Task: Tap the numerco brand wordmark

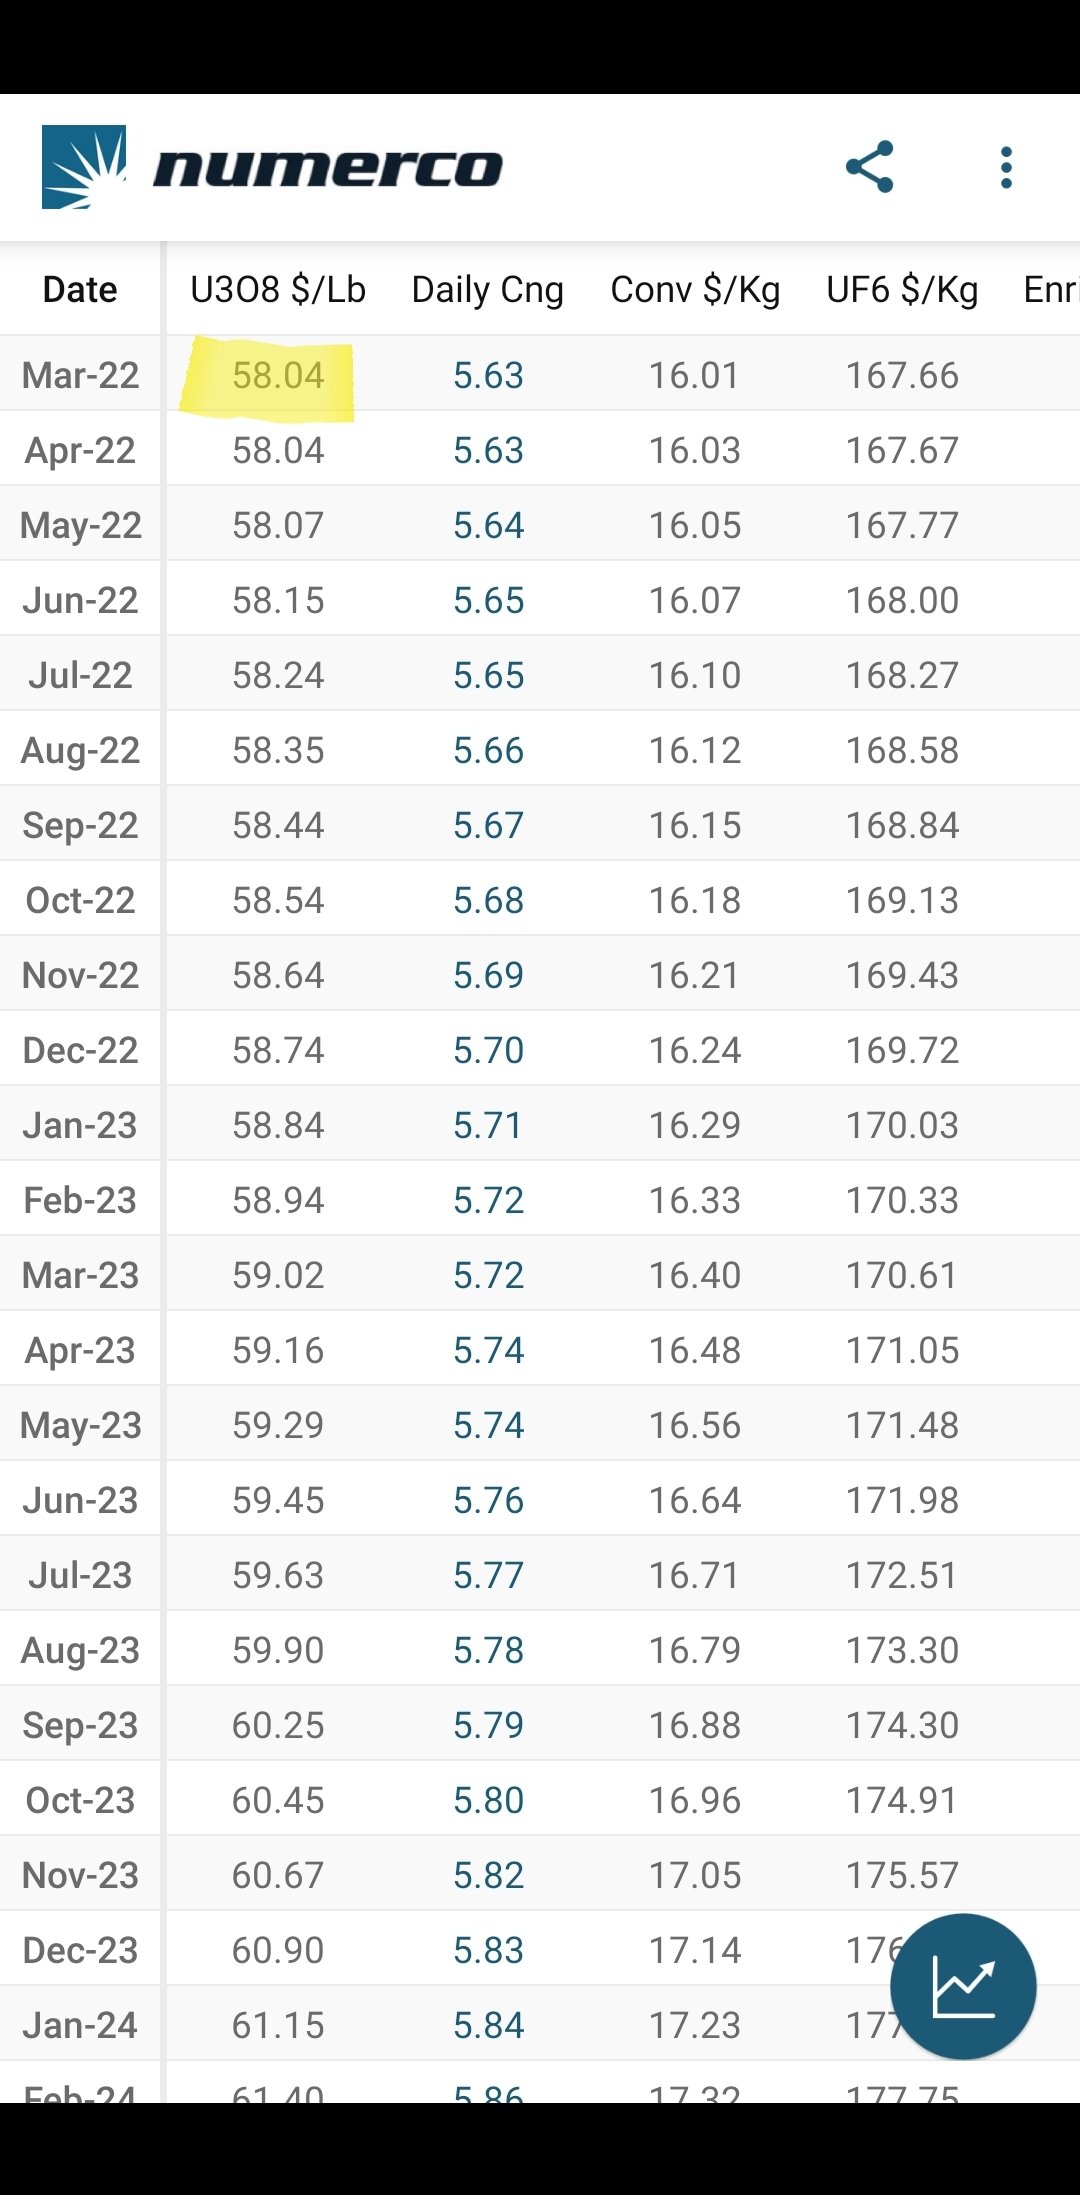Action: 328,169
